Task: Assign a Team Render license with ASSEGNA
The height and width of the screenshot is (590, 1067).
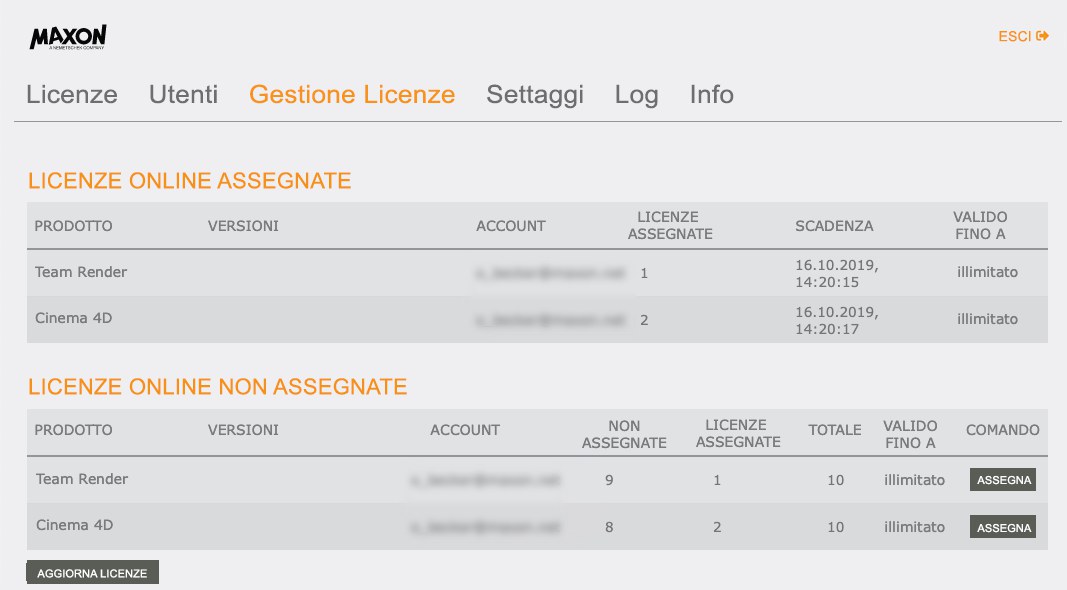Action: tap(1003, 480)
